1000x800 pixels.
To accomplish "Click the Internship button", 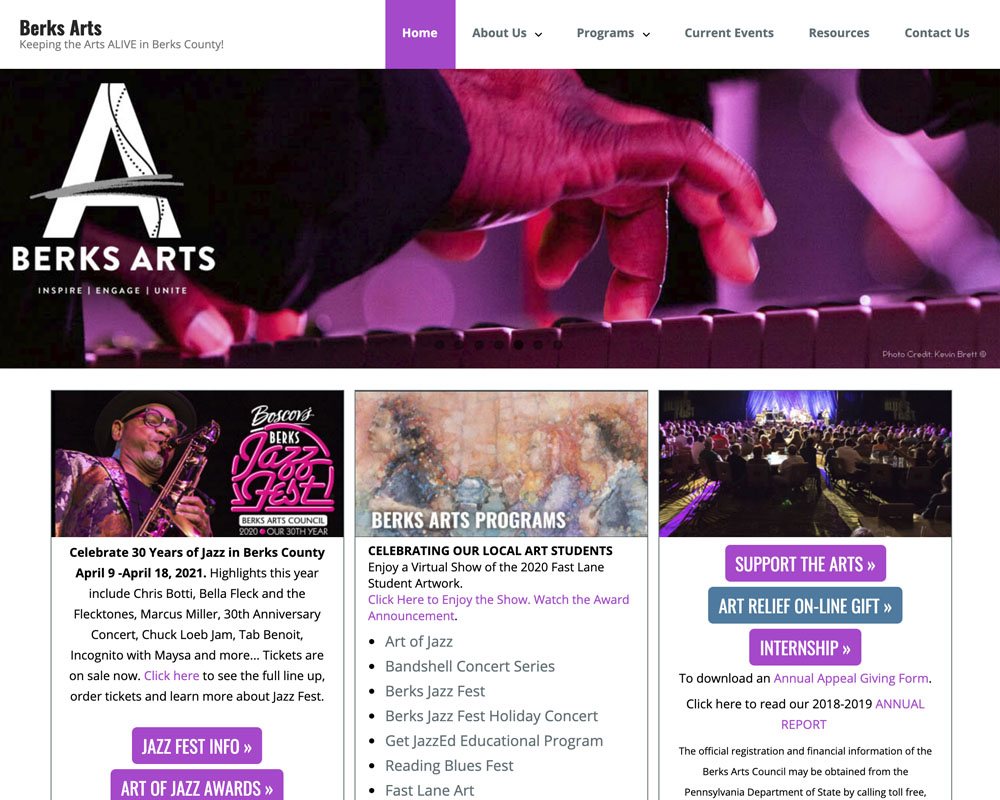I will coord(805,648).
